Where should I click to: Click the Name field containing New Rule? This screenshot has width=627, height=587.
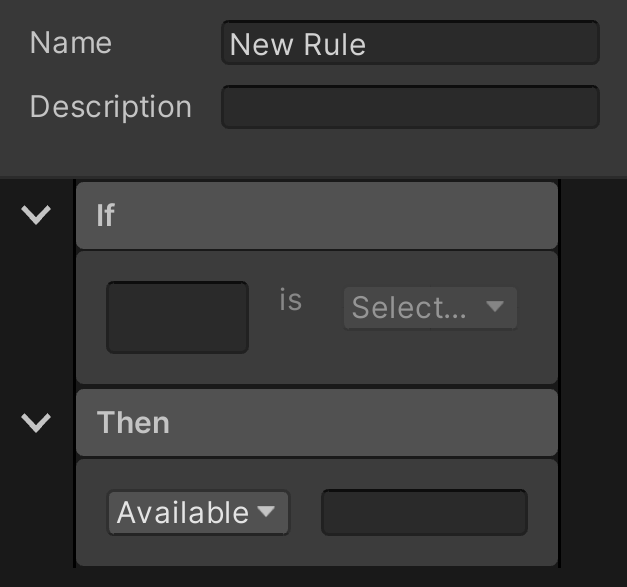pos(410,44)
